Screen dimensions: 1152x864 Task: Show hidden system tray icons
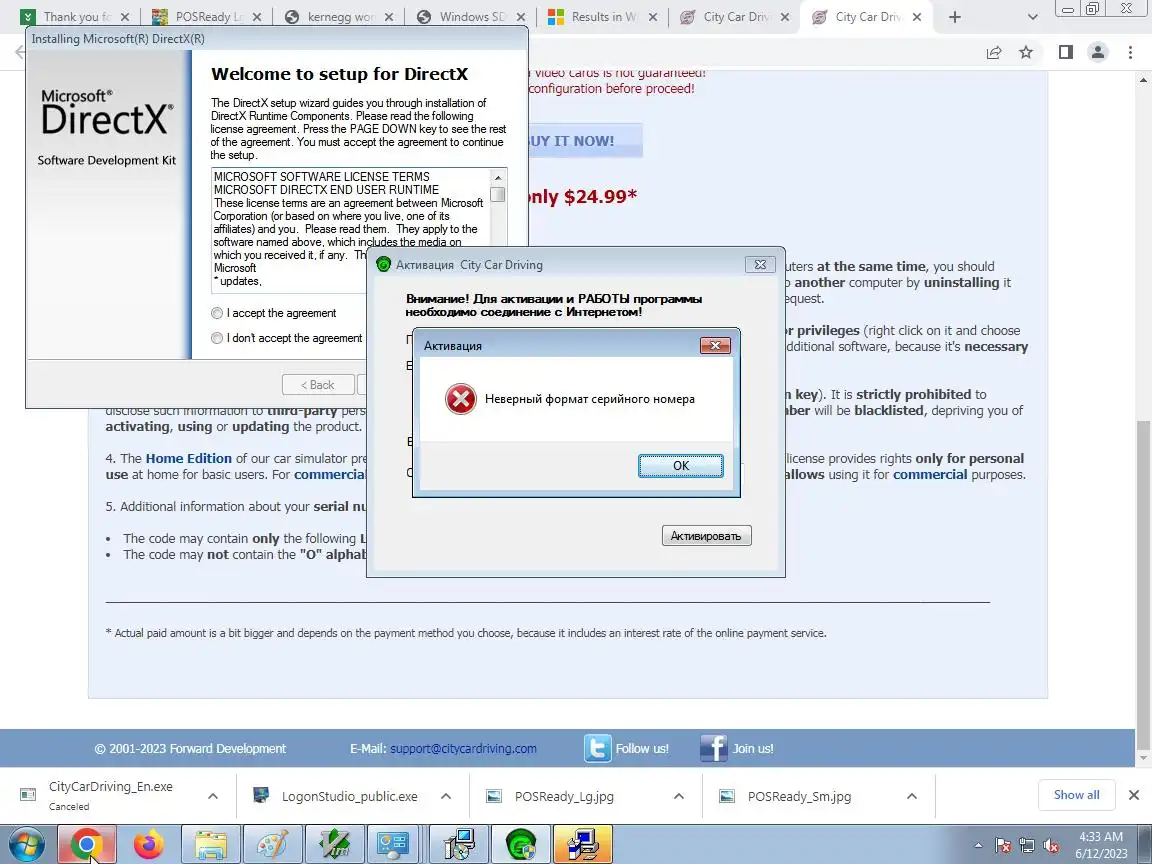(978, 846)
